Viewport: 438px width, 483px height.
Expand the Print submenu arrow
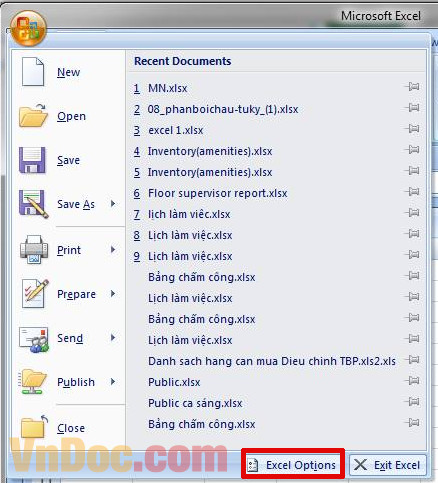pyautogui.click(x=113, y=249)
